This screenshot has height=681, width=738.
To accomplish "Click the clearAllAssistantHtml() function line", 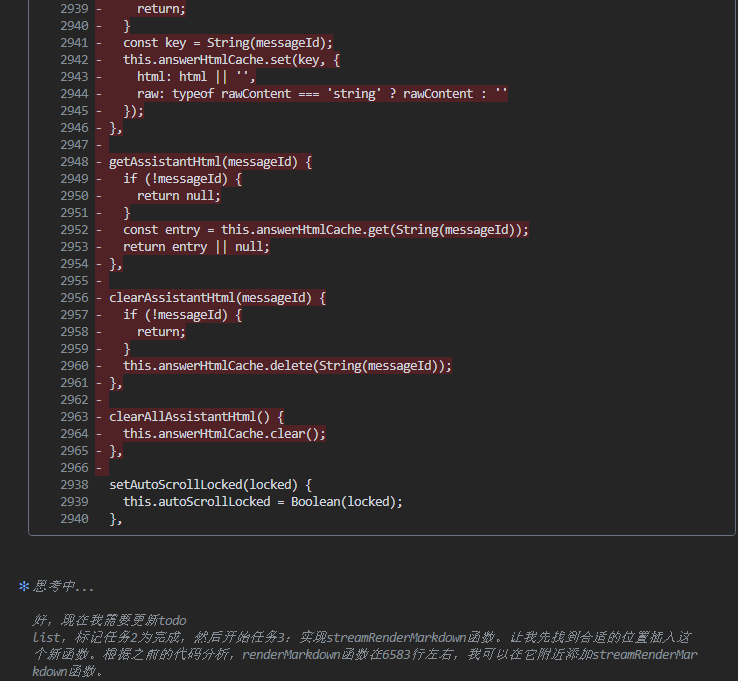I will (x=197, y=417).
